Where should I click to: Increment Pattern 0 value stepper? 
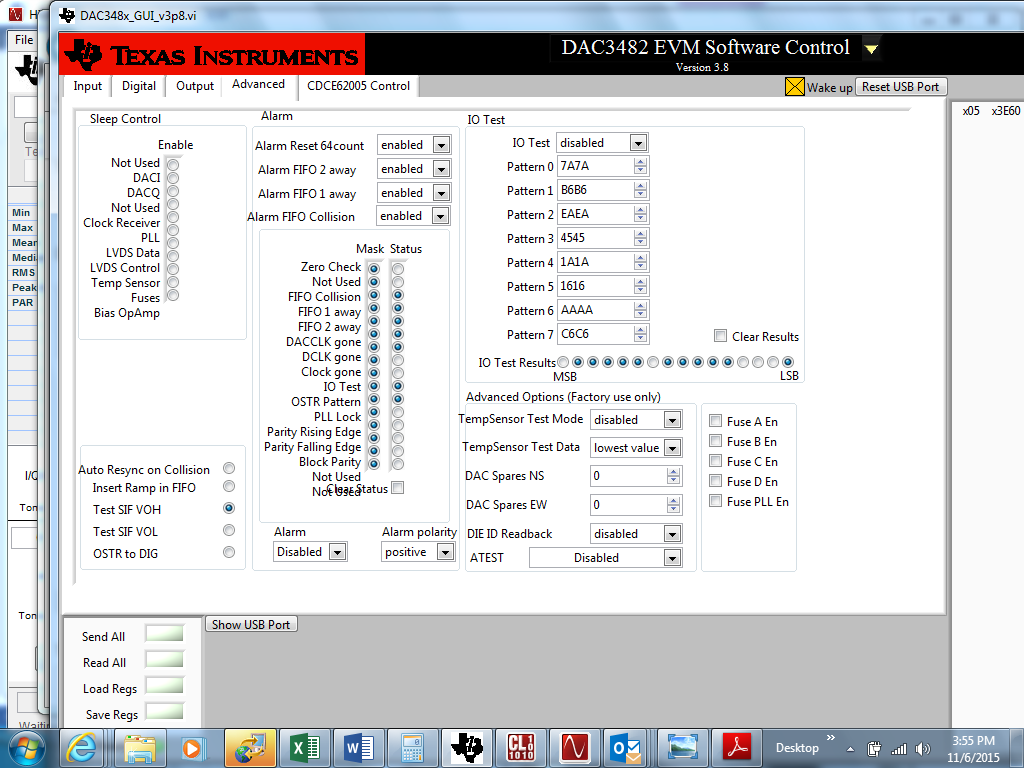[x=641, y=162]
